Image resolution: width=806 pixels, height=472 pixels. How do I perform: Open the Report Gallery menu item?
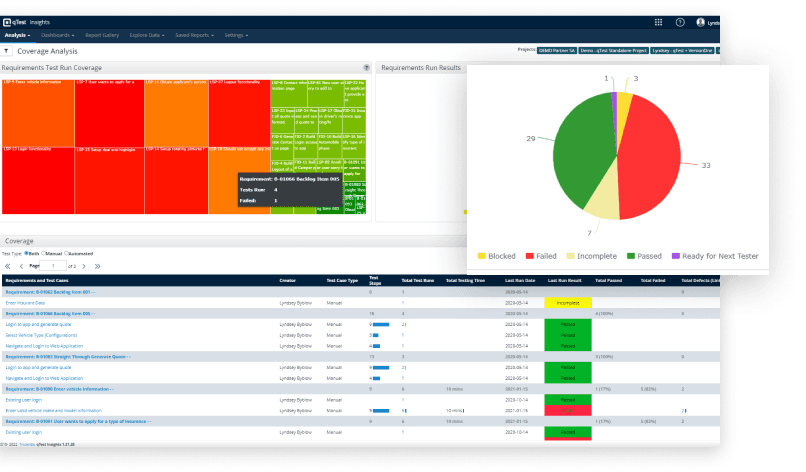pyautogui.click(x=102, y=35)
